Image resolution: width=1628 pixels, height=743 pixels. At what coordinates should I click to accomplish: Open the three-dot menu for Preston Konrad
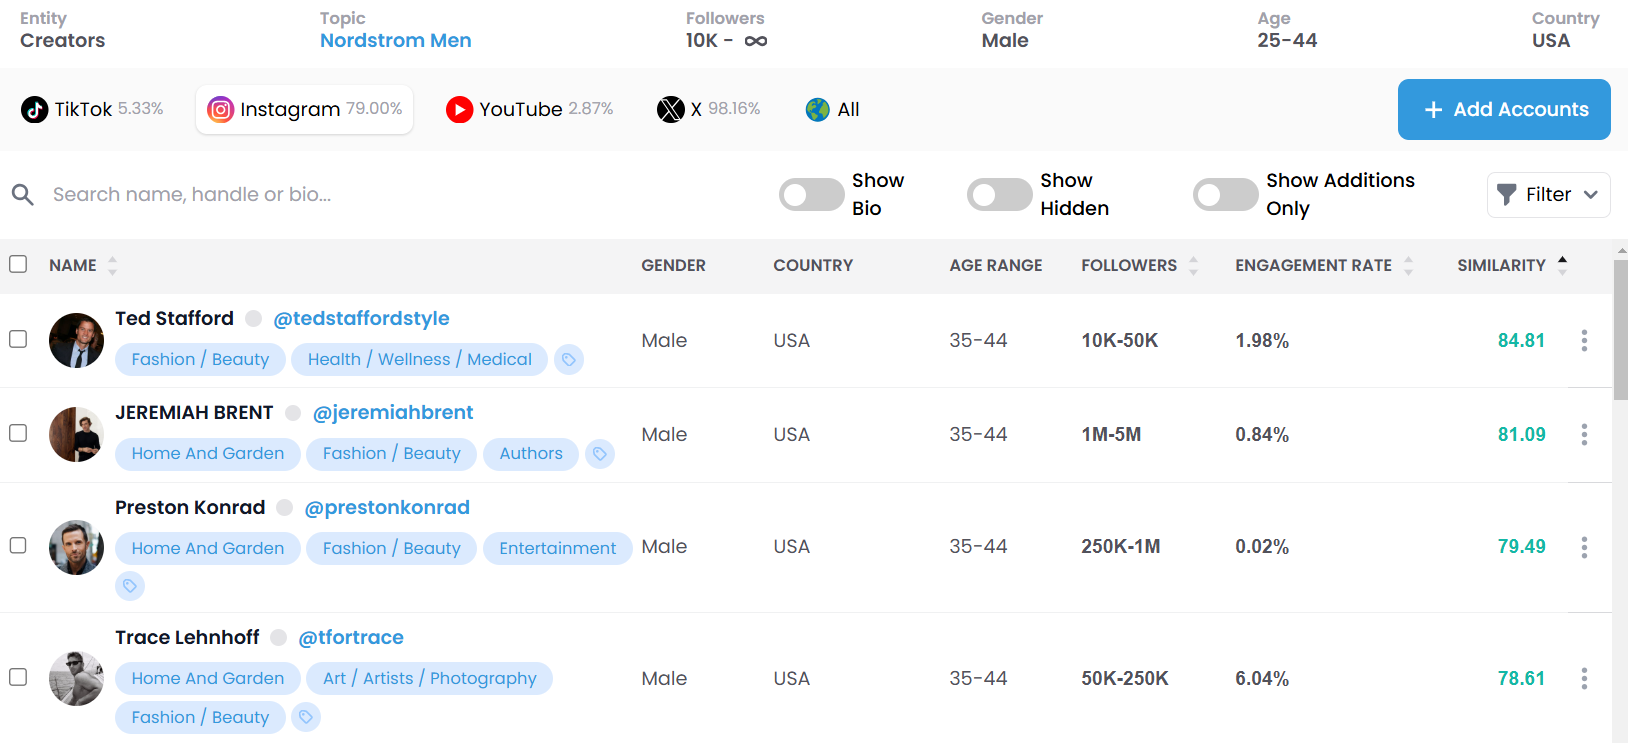[1583, 547]
